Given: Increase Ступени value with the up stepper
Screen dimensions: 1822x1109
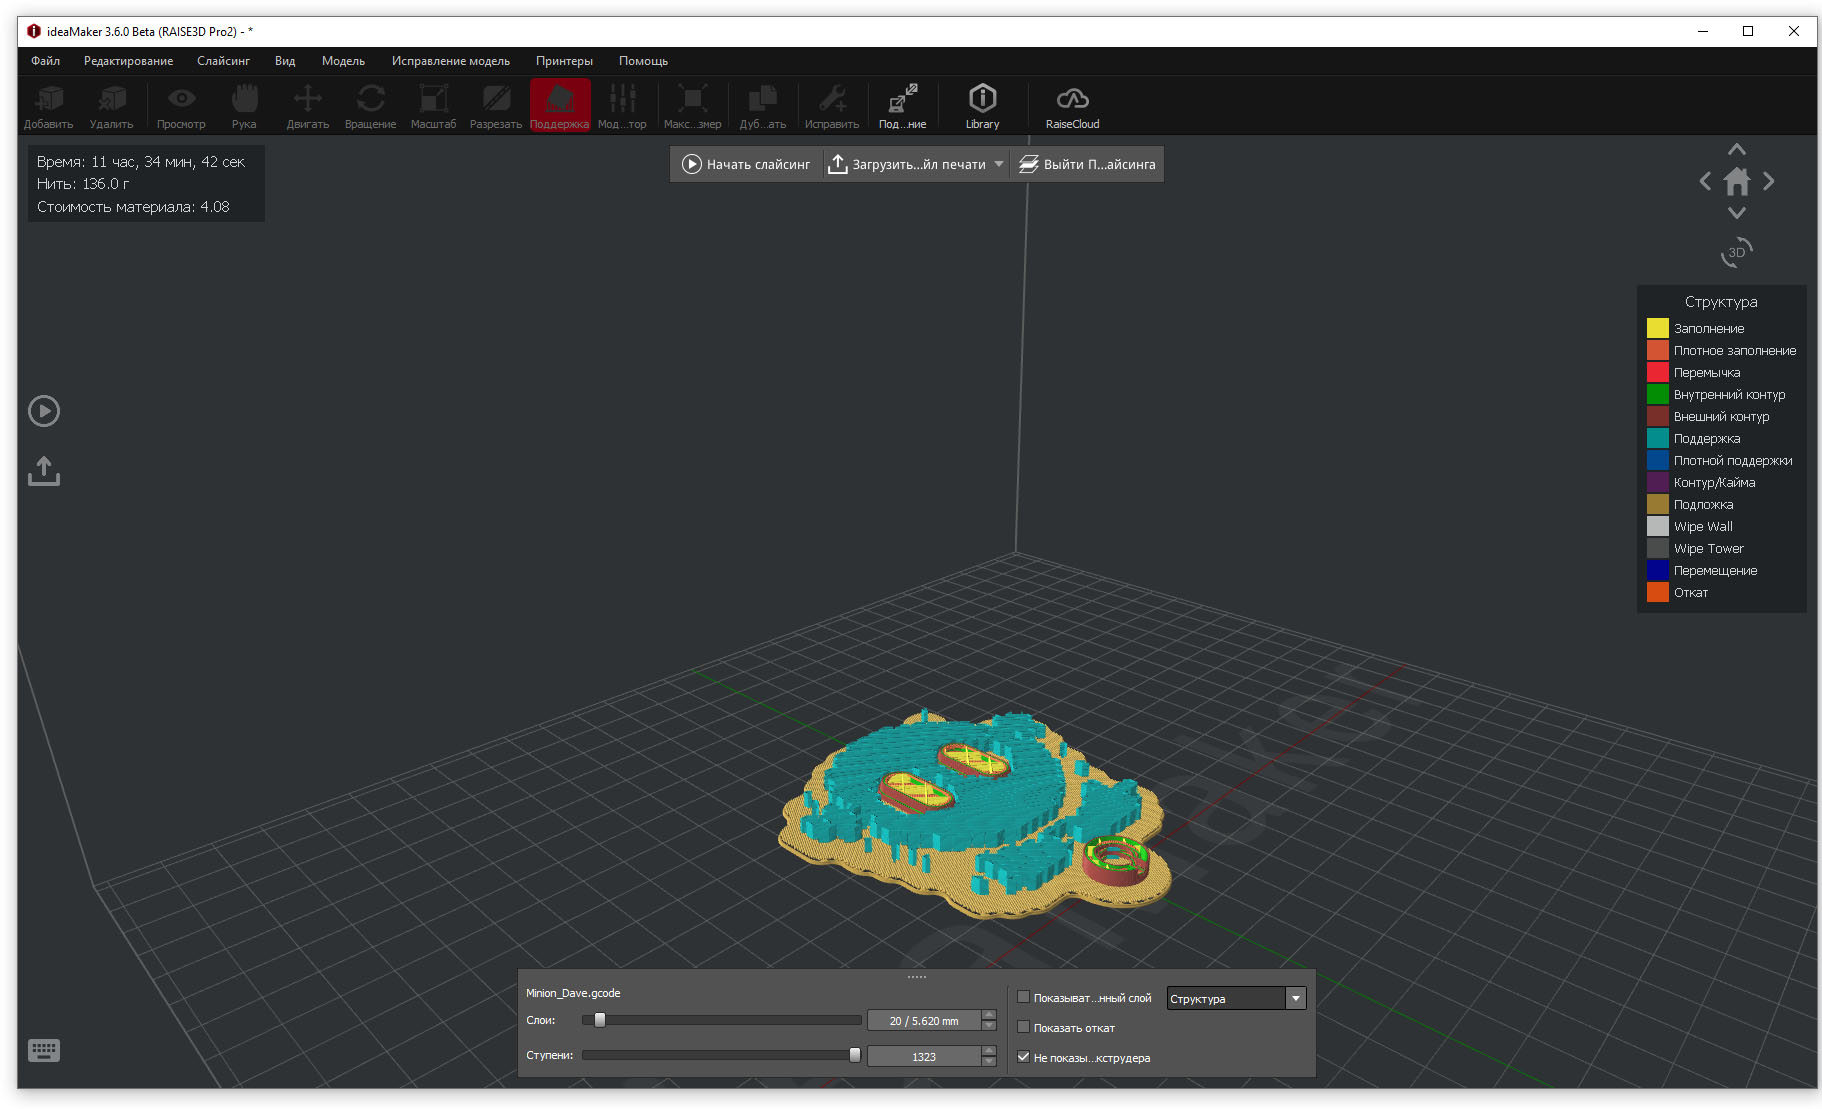Looking at the screenshot, I should [989, 1051].
